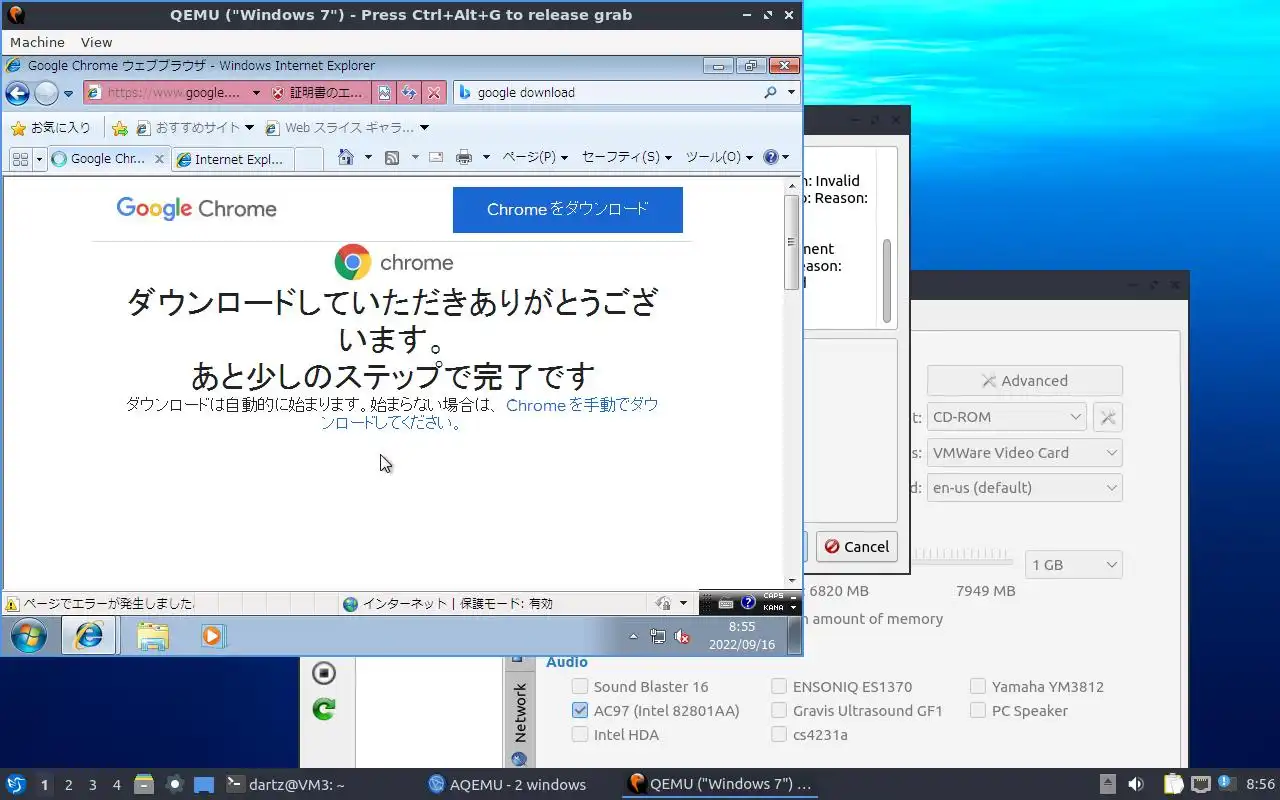Screen dimensions: 1280x800
Task: Open the IE help question mark
Action: (x=771, y=157)
